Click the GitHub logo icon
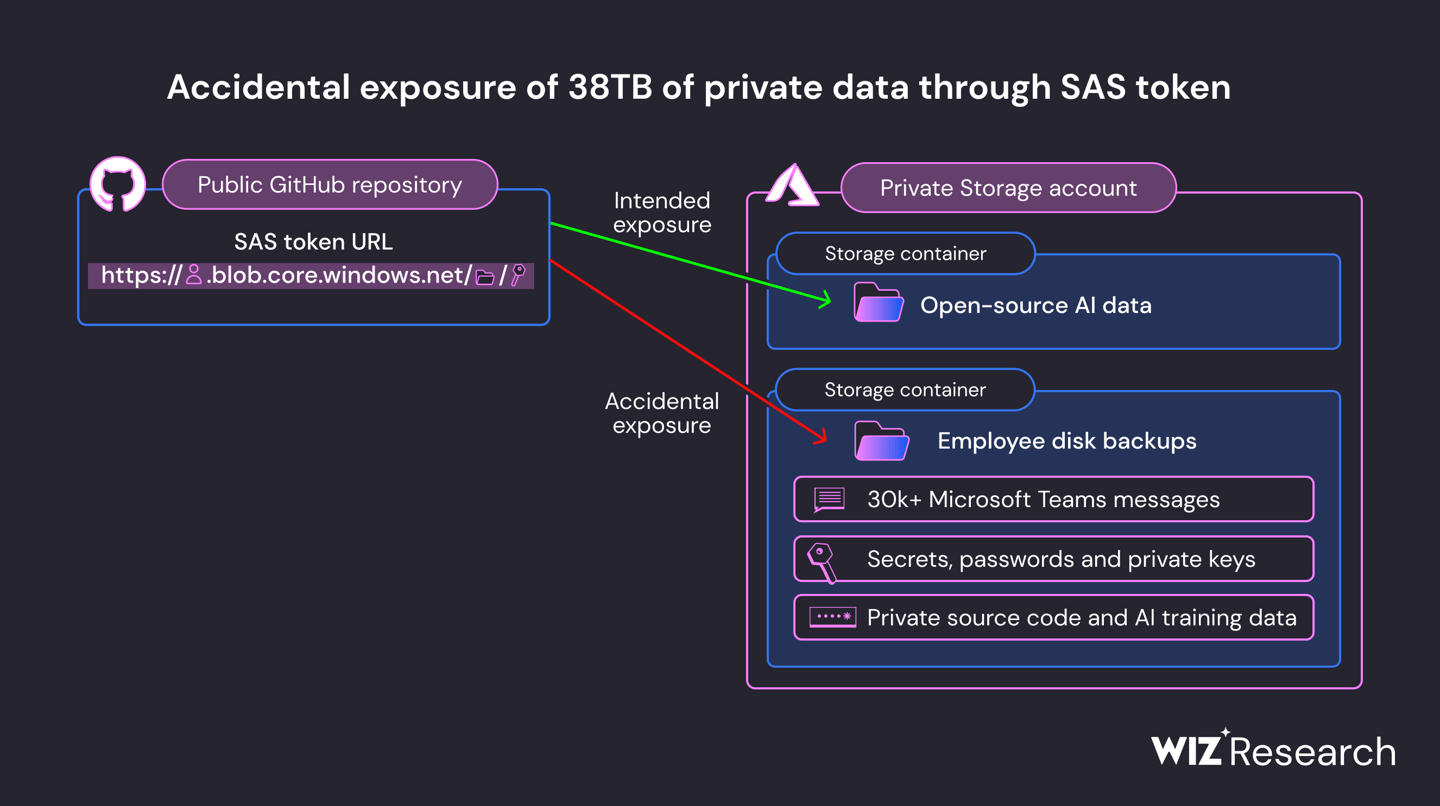The image size is (1440, 806). (x=117, y=185)
